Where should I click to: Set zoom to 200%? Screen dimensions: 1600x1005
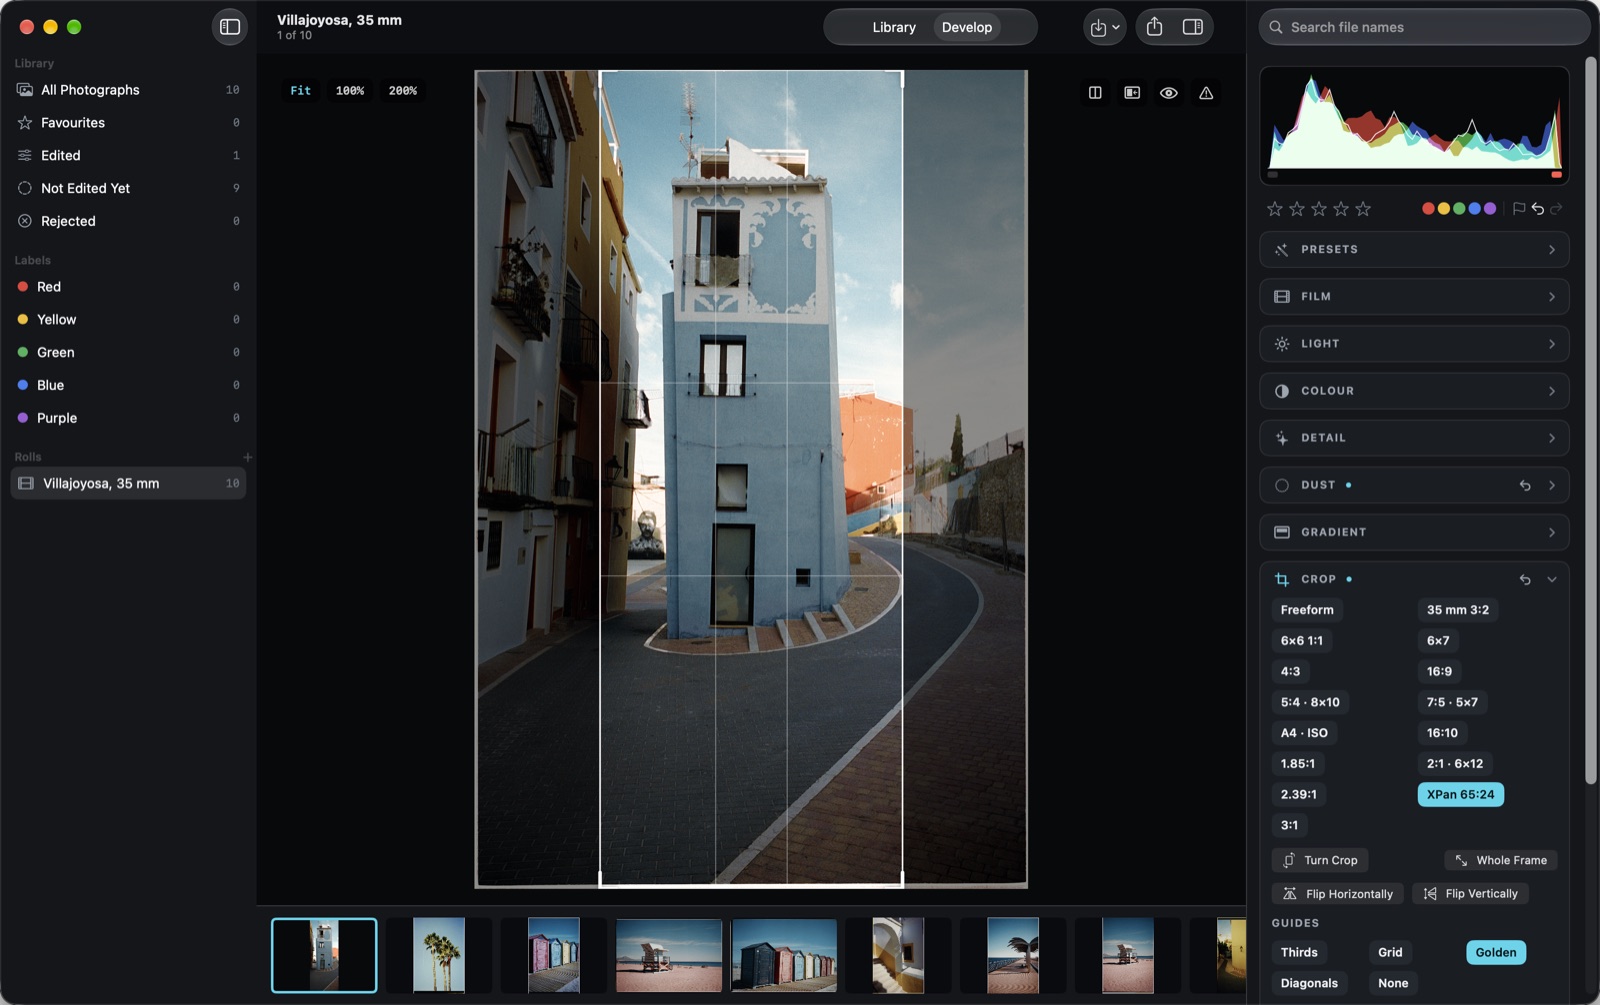tap(403, 91)
